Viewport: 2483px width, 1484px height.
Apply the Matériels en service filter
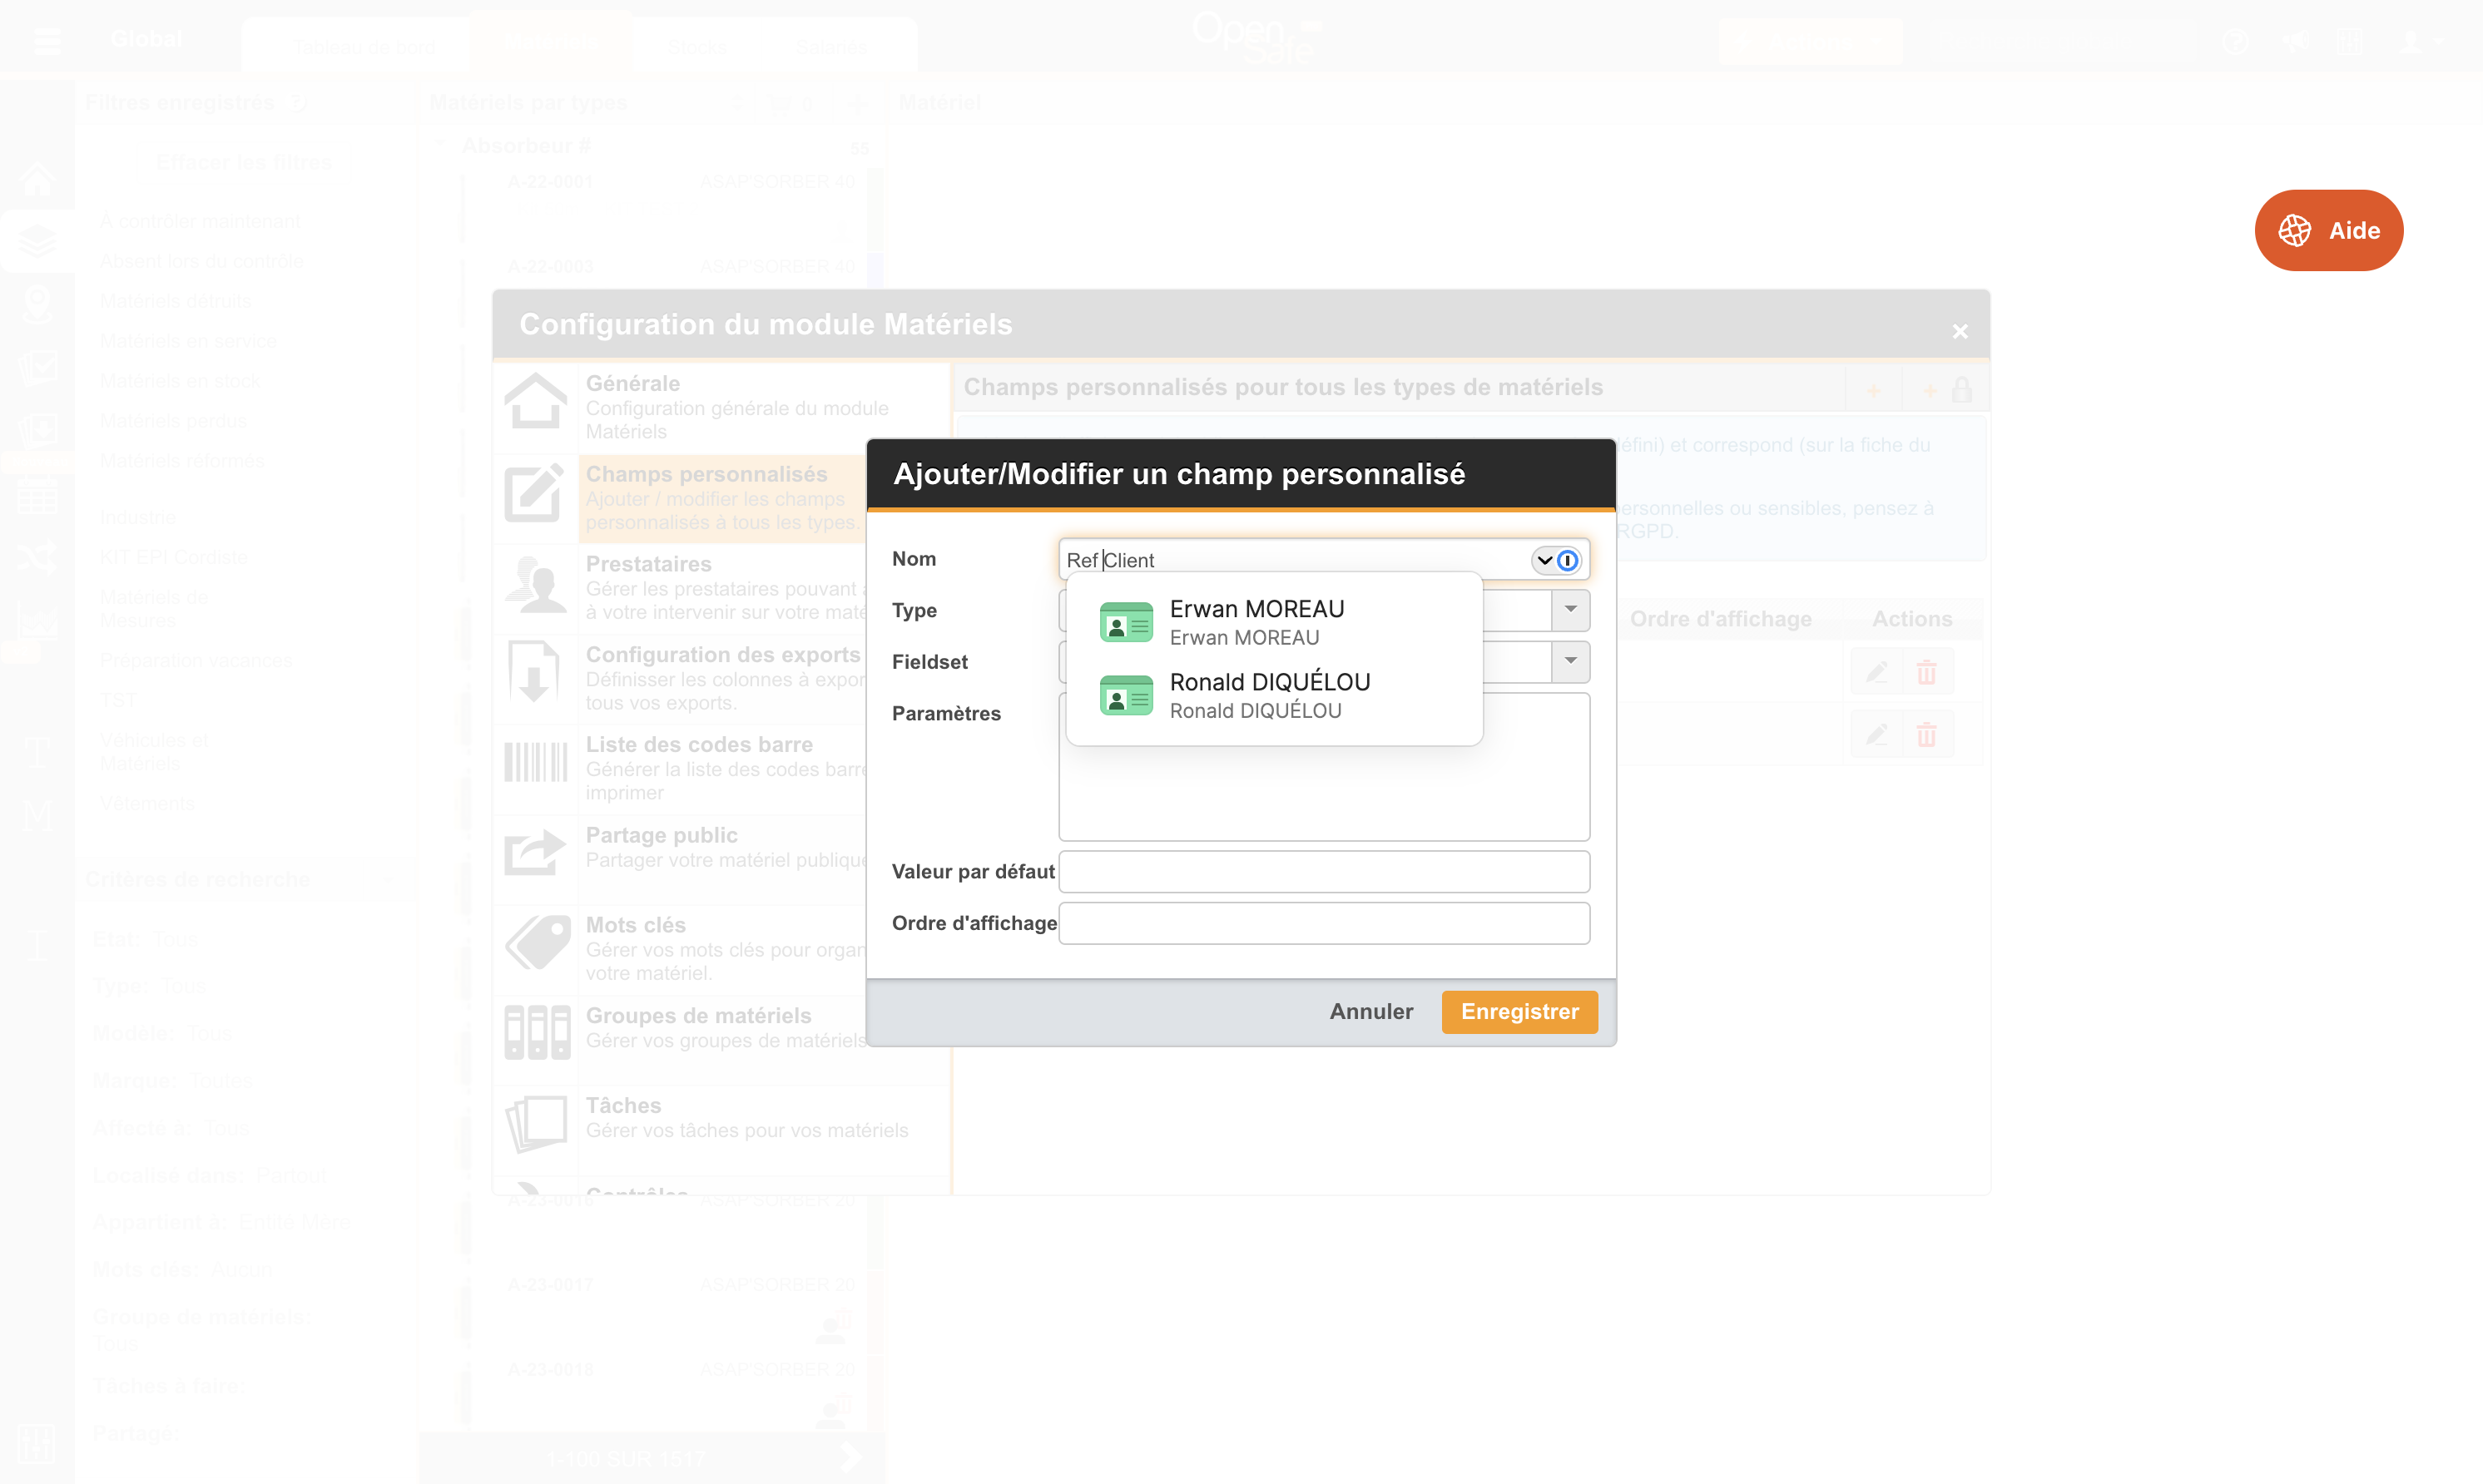(188, 341)
